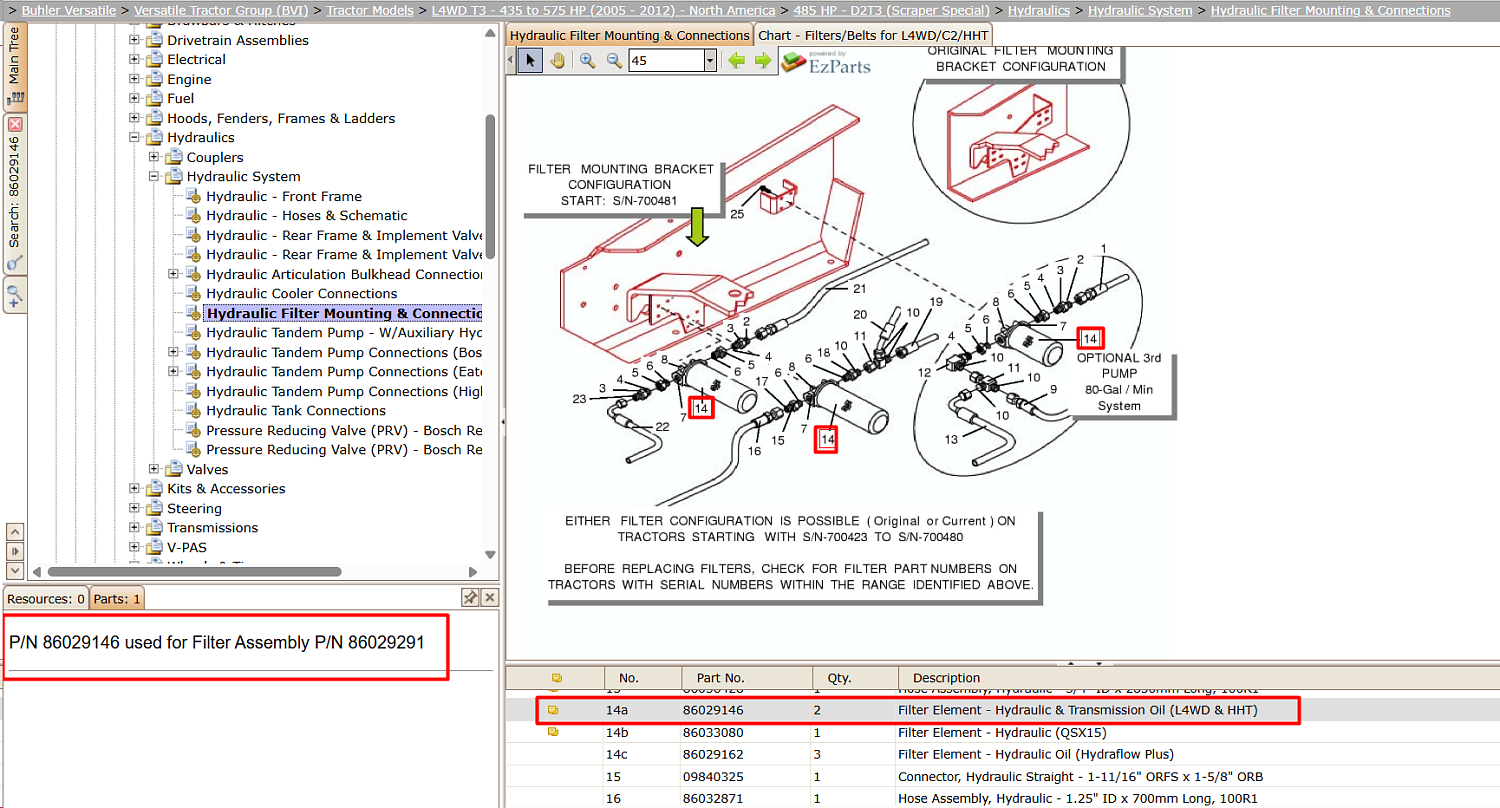This screenshot has width=1500, height=808.
Task: Click the Engine folder icon
Action: point(153,79)
